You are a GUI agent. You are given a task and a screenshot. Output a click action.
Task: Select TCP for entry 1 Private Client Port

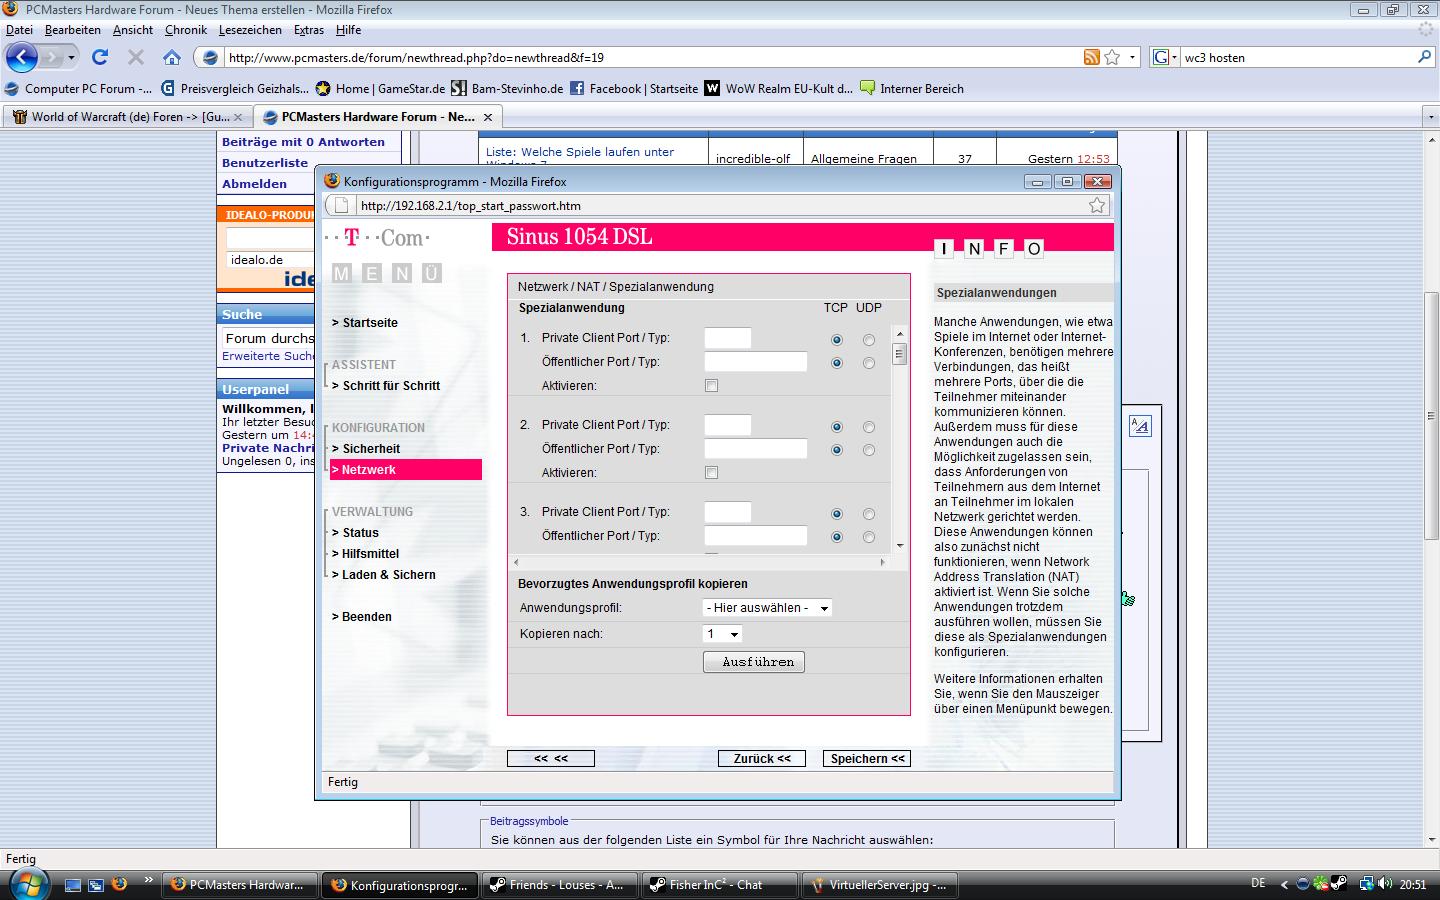pyautogui.click(x=837, y=340)
